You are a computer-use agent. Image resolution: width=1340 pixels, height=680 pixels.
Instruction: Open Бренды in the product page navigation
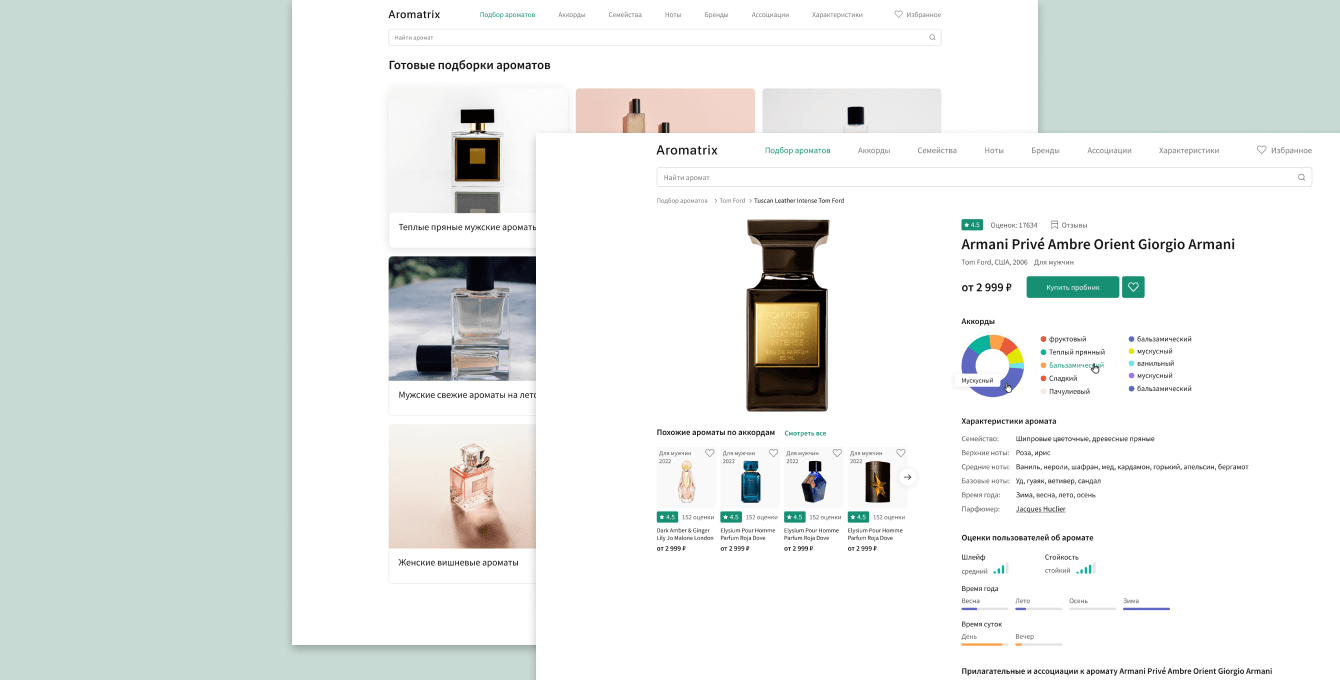pos(1045,150)
